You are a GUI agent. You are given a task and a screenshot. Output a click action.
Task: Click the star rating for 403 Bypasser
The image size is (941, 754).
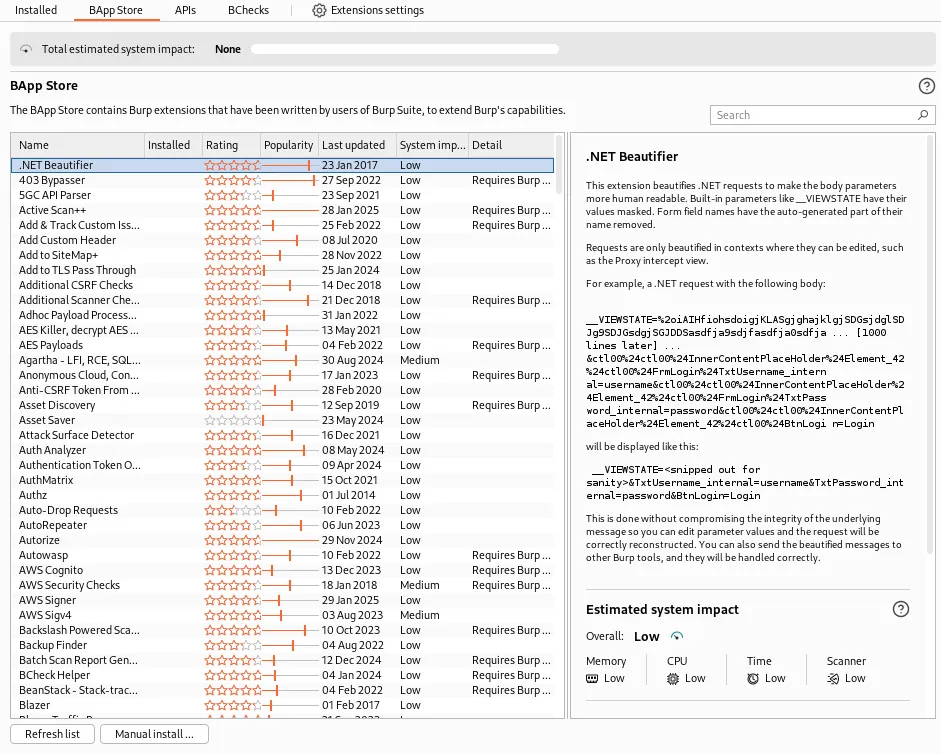[233, 180]
